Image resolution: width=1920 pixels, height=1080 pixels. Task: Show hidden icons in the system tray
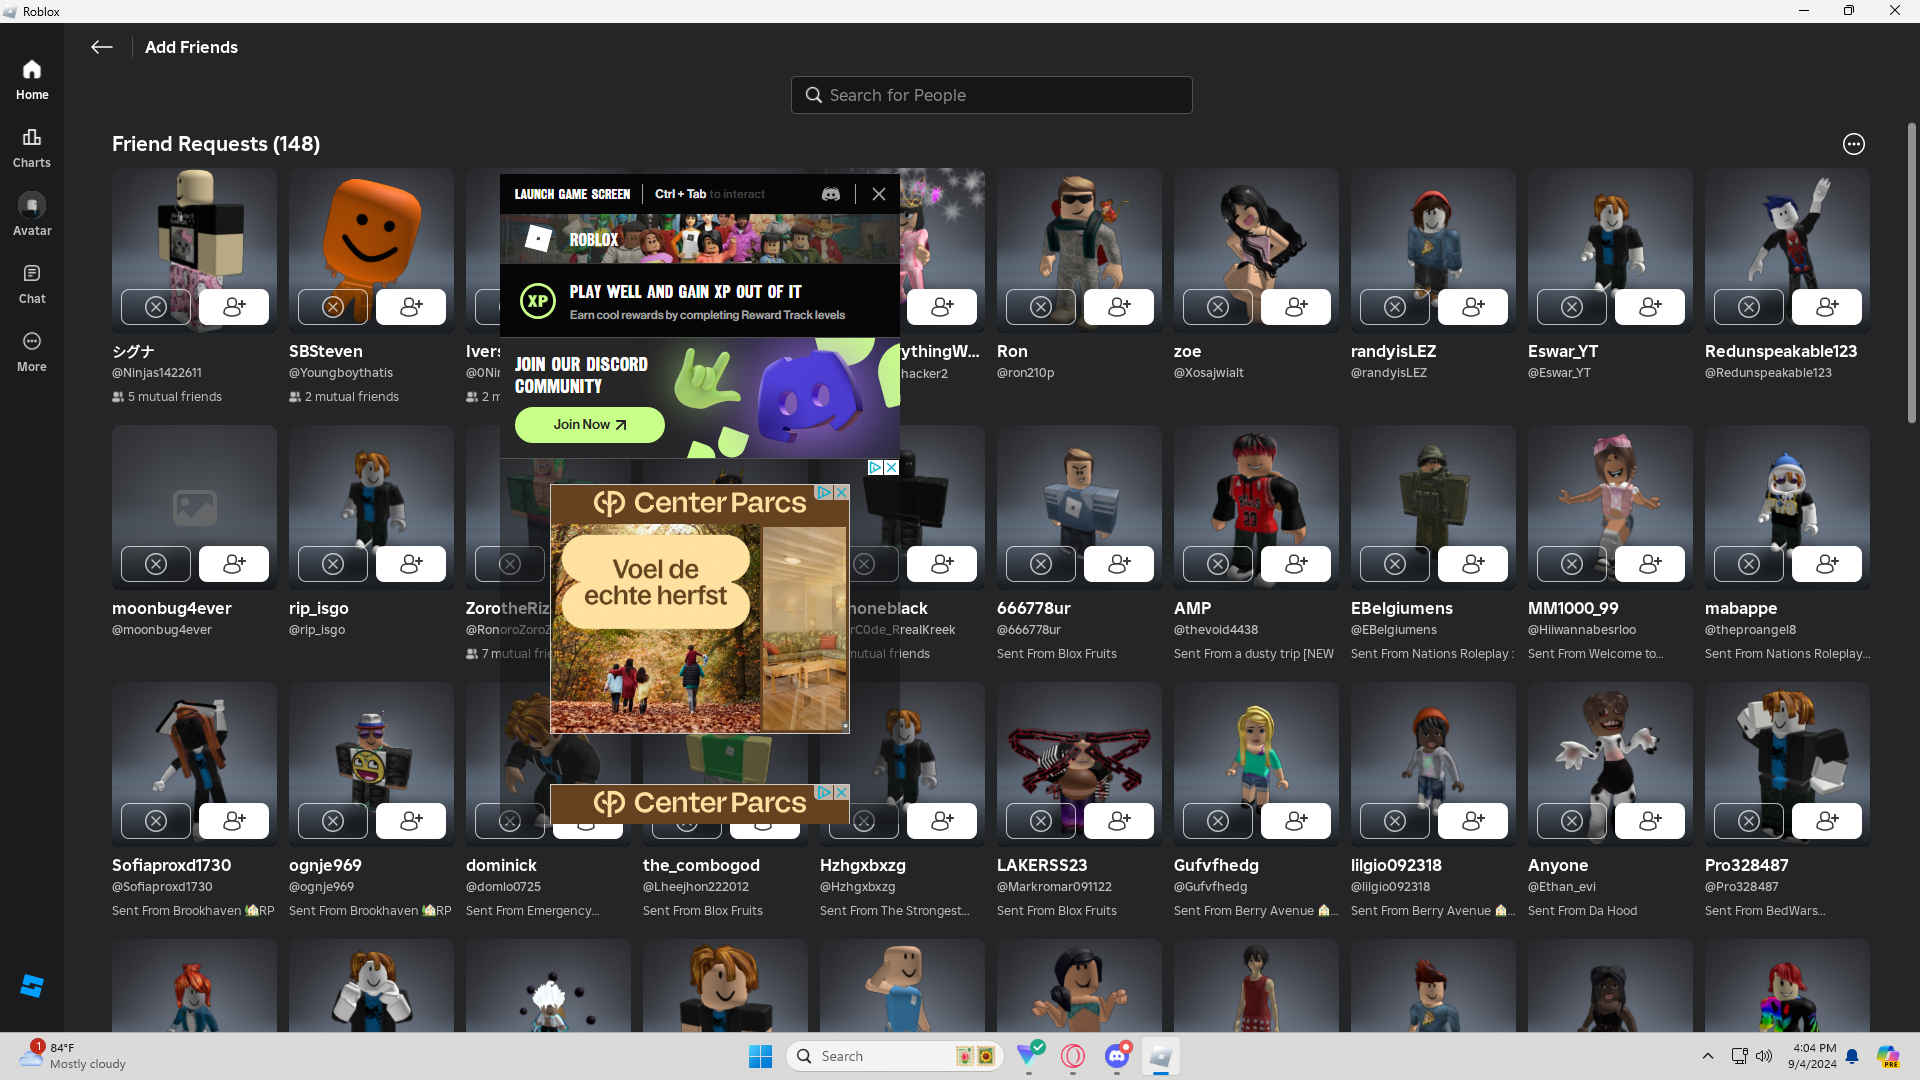1707,1056
